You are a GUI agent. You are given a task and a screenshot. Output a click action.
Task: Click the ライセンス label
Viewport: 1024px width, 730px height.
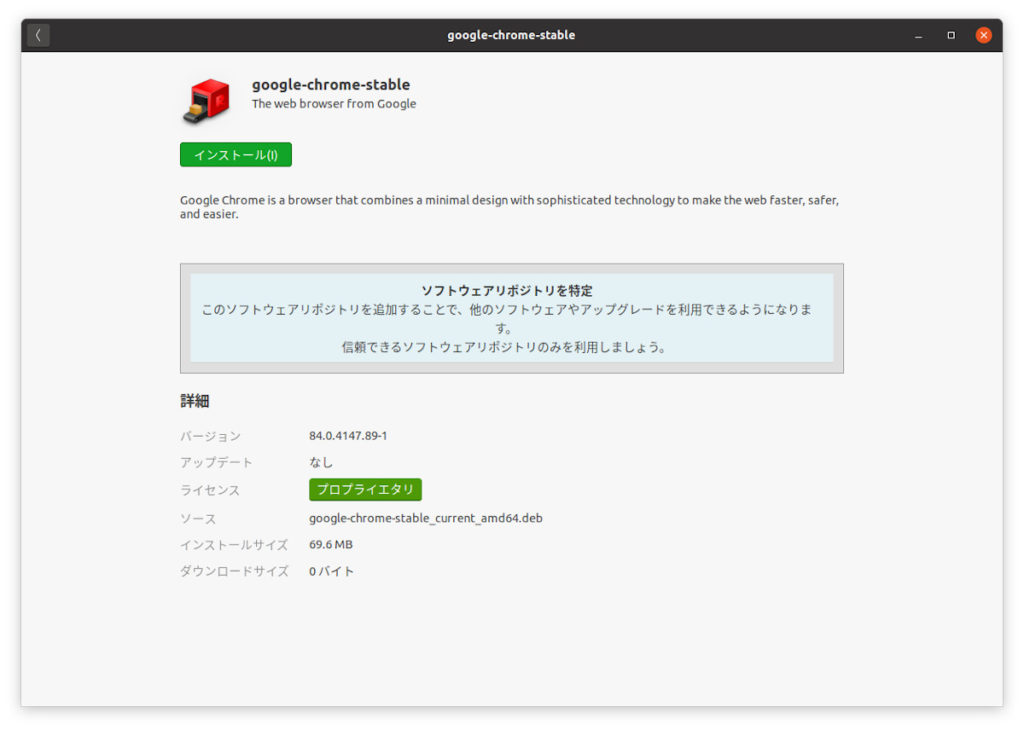(x=210, y=491)
